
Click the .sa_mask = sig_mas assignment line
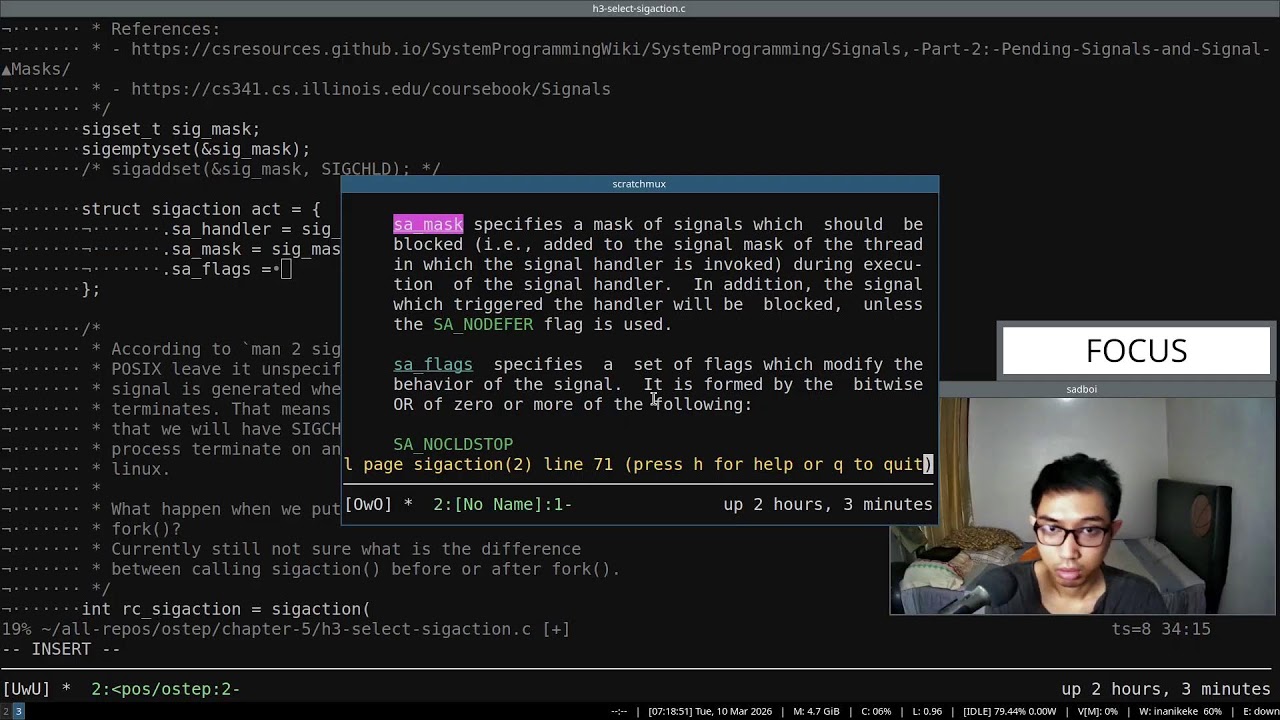(x=251, y=249)
